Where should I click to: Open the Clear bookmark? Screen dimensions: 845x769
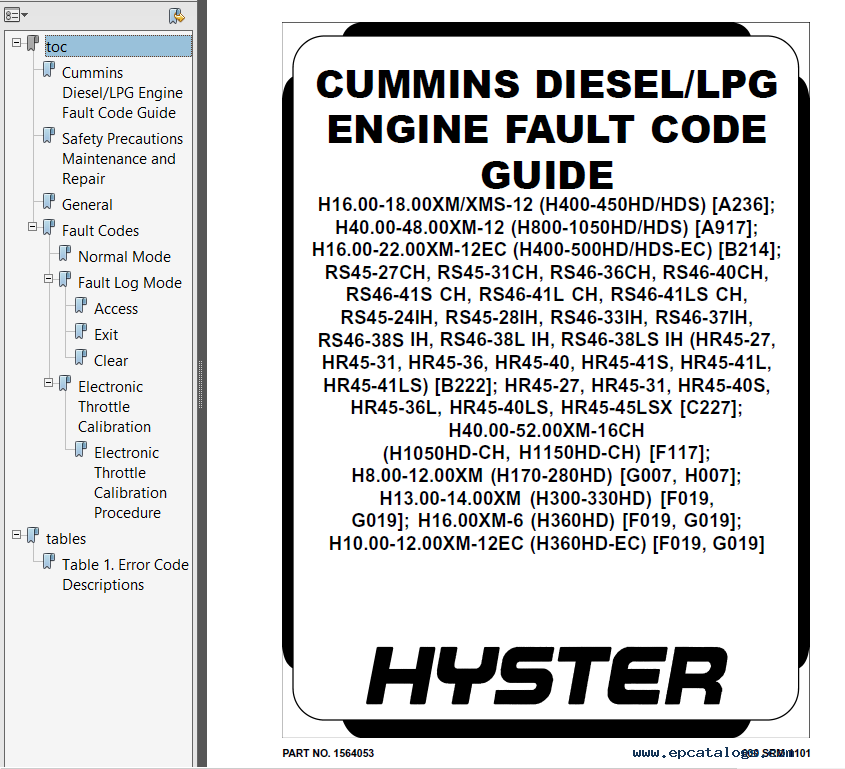[110, 361]
